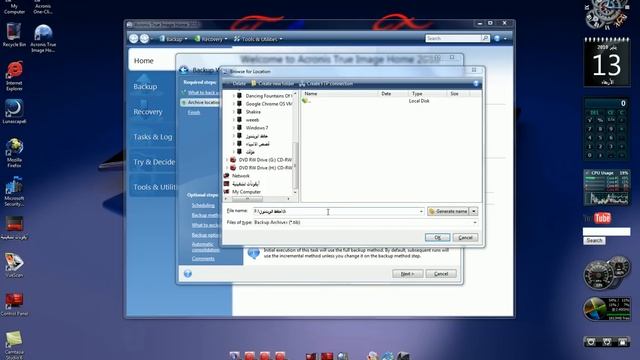Open Lunascape6 desktop icon
The height and width of the screenshot is (360, 640).
pos(14,111)
